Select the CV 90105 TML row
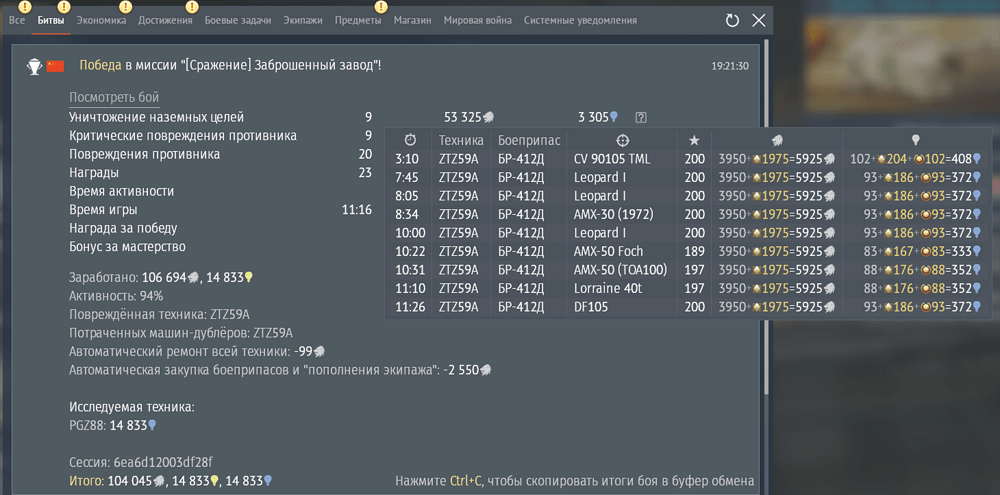This screenshot has width=1000, height=495. coord(689,159)
